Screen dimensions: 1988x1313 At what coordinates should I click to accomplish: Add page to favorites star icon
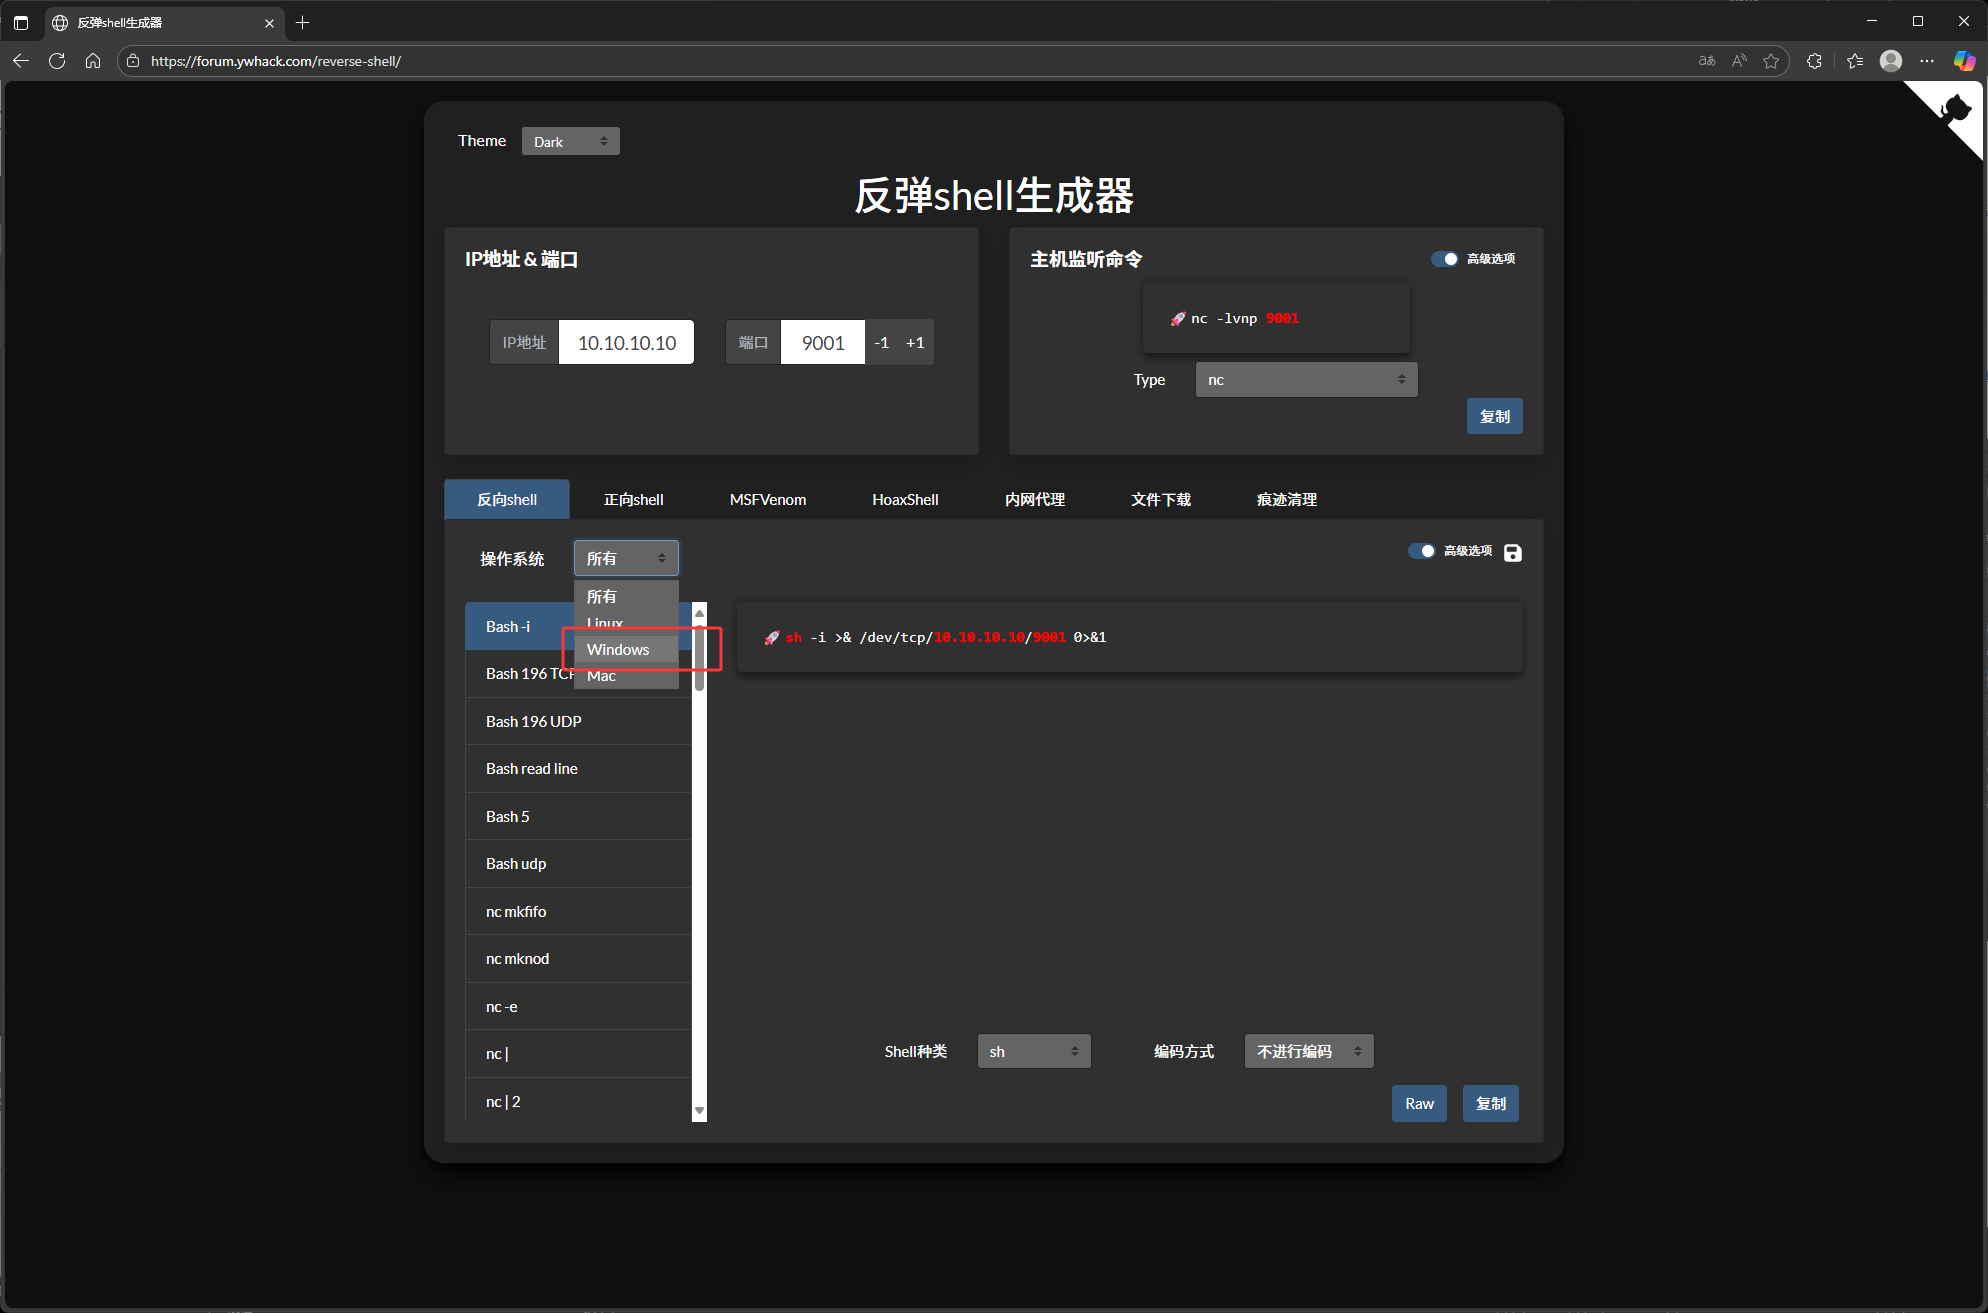click(x=1771, y=61)
